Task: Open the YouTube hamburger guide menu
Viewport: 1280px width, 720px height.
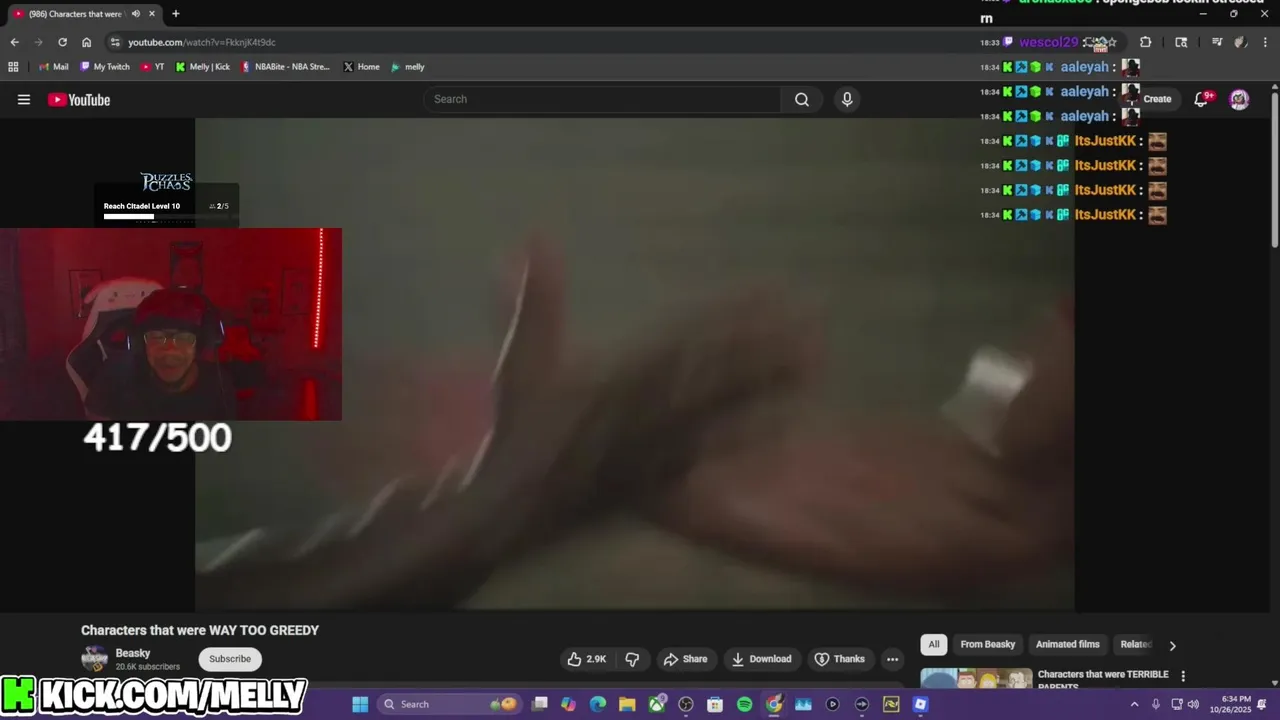Action: (24, 99)
